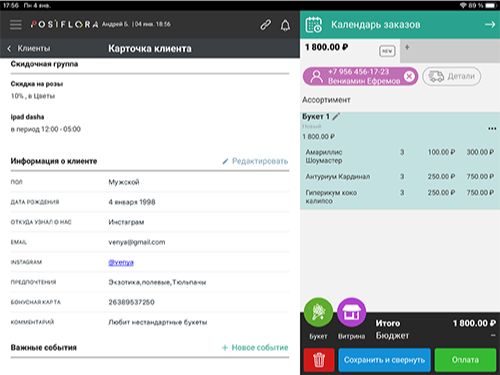Delete the order with red trash button
This screenshot has height=375, width=500.
click(x=319, y=360)
